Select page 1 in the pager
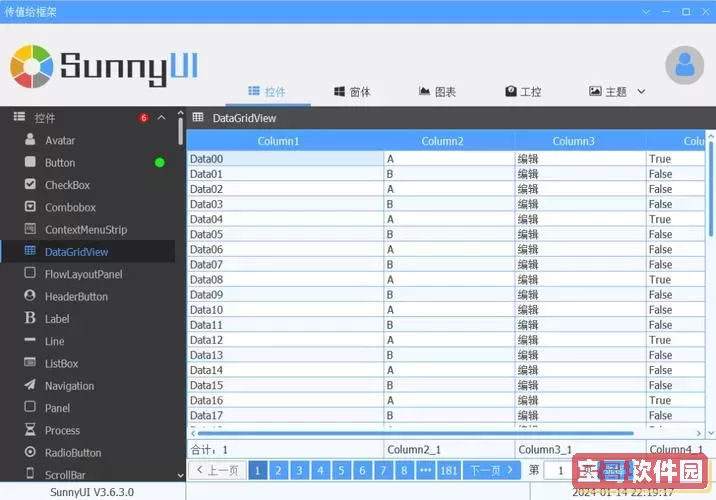 pos(258,470)
